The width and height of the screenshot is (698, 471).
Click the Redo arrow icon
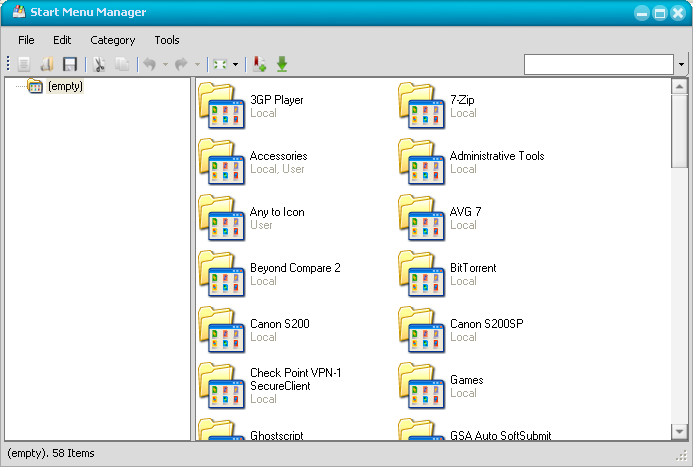tap(181, 65)
